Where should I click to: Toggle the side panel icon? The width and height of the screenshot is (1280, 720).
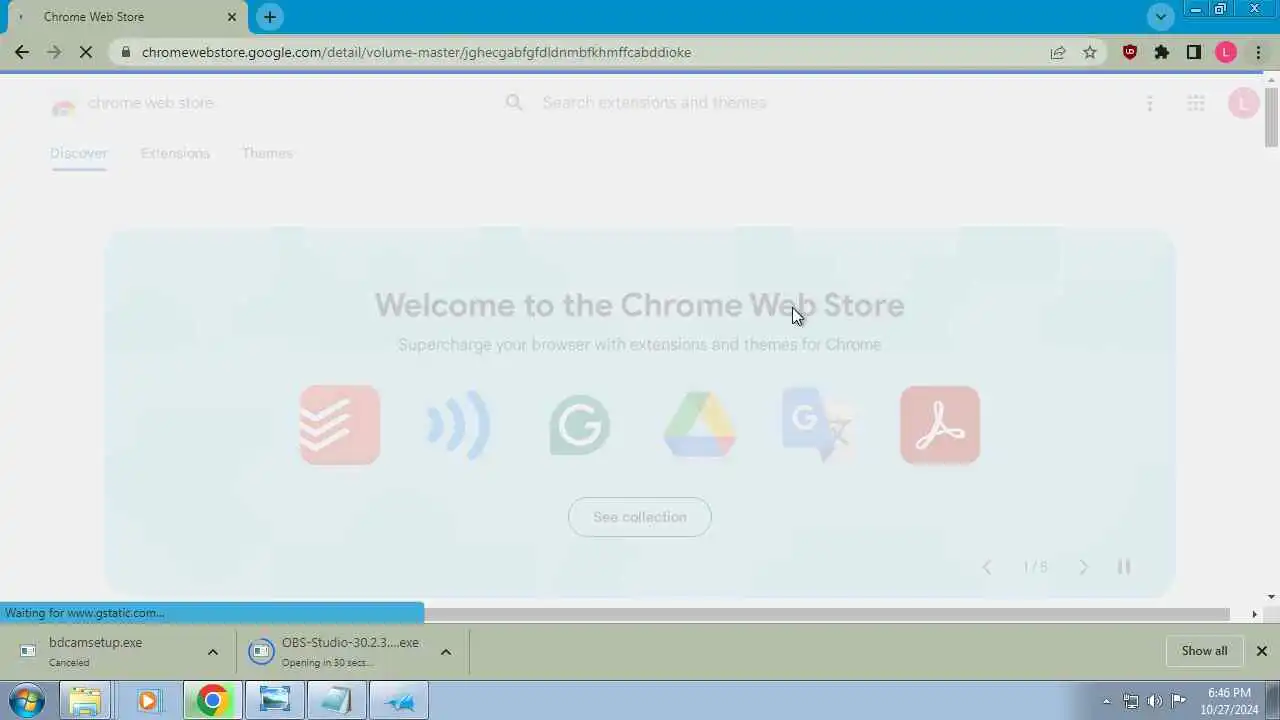tap(1194, 52)
